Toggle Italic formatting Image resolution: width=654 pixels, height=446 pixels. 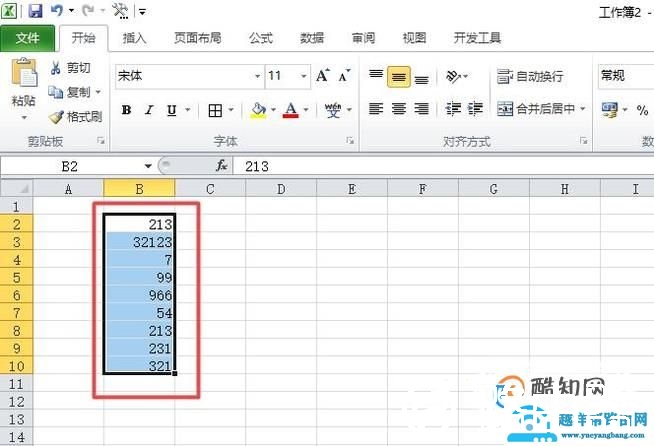[x=149, y=110]
